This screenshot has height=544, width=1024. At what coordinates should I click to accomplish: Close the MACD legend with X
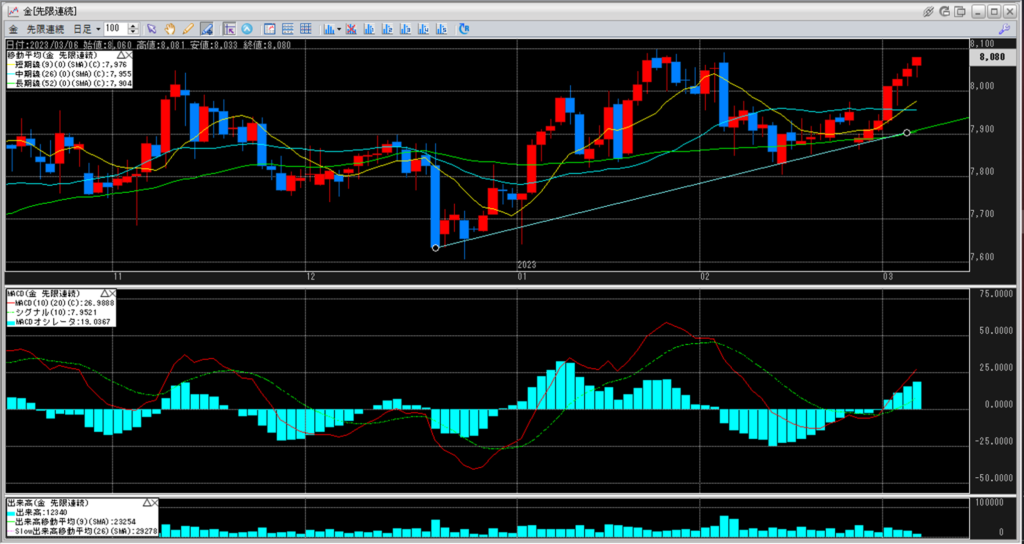click(x=112, y=293)
